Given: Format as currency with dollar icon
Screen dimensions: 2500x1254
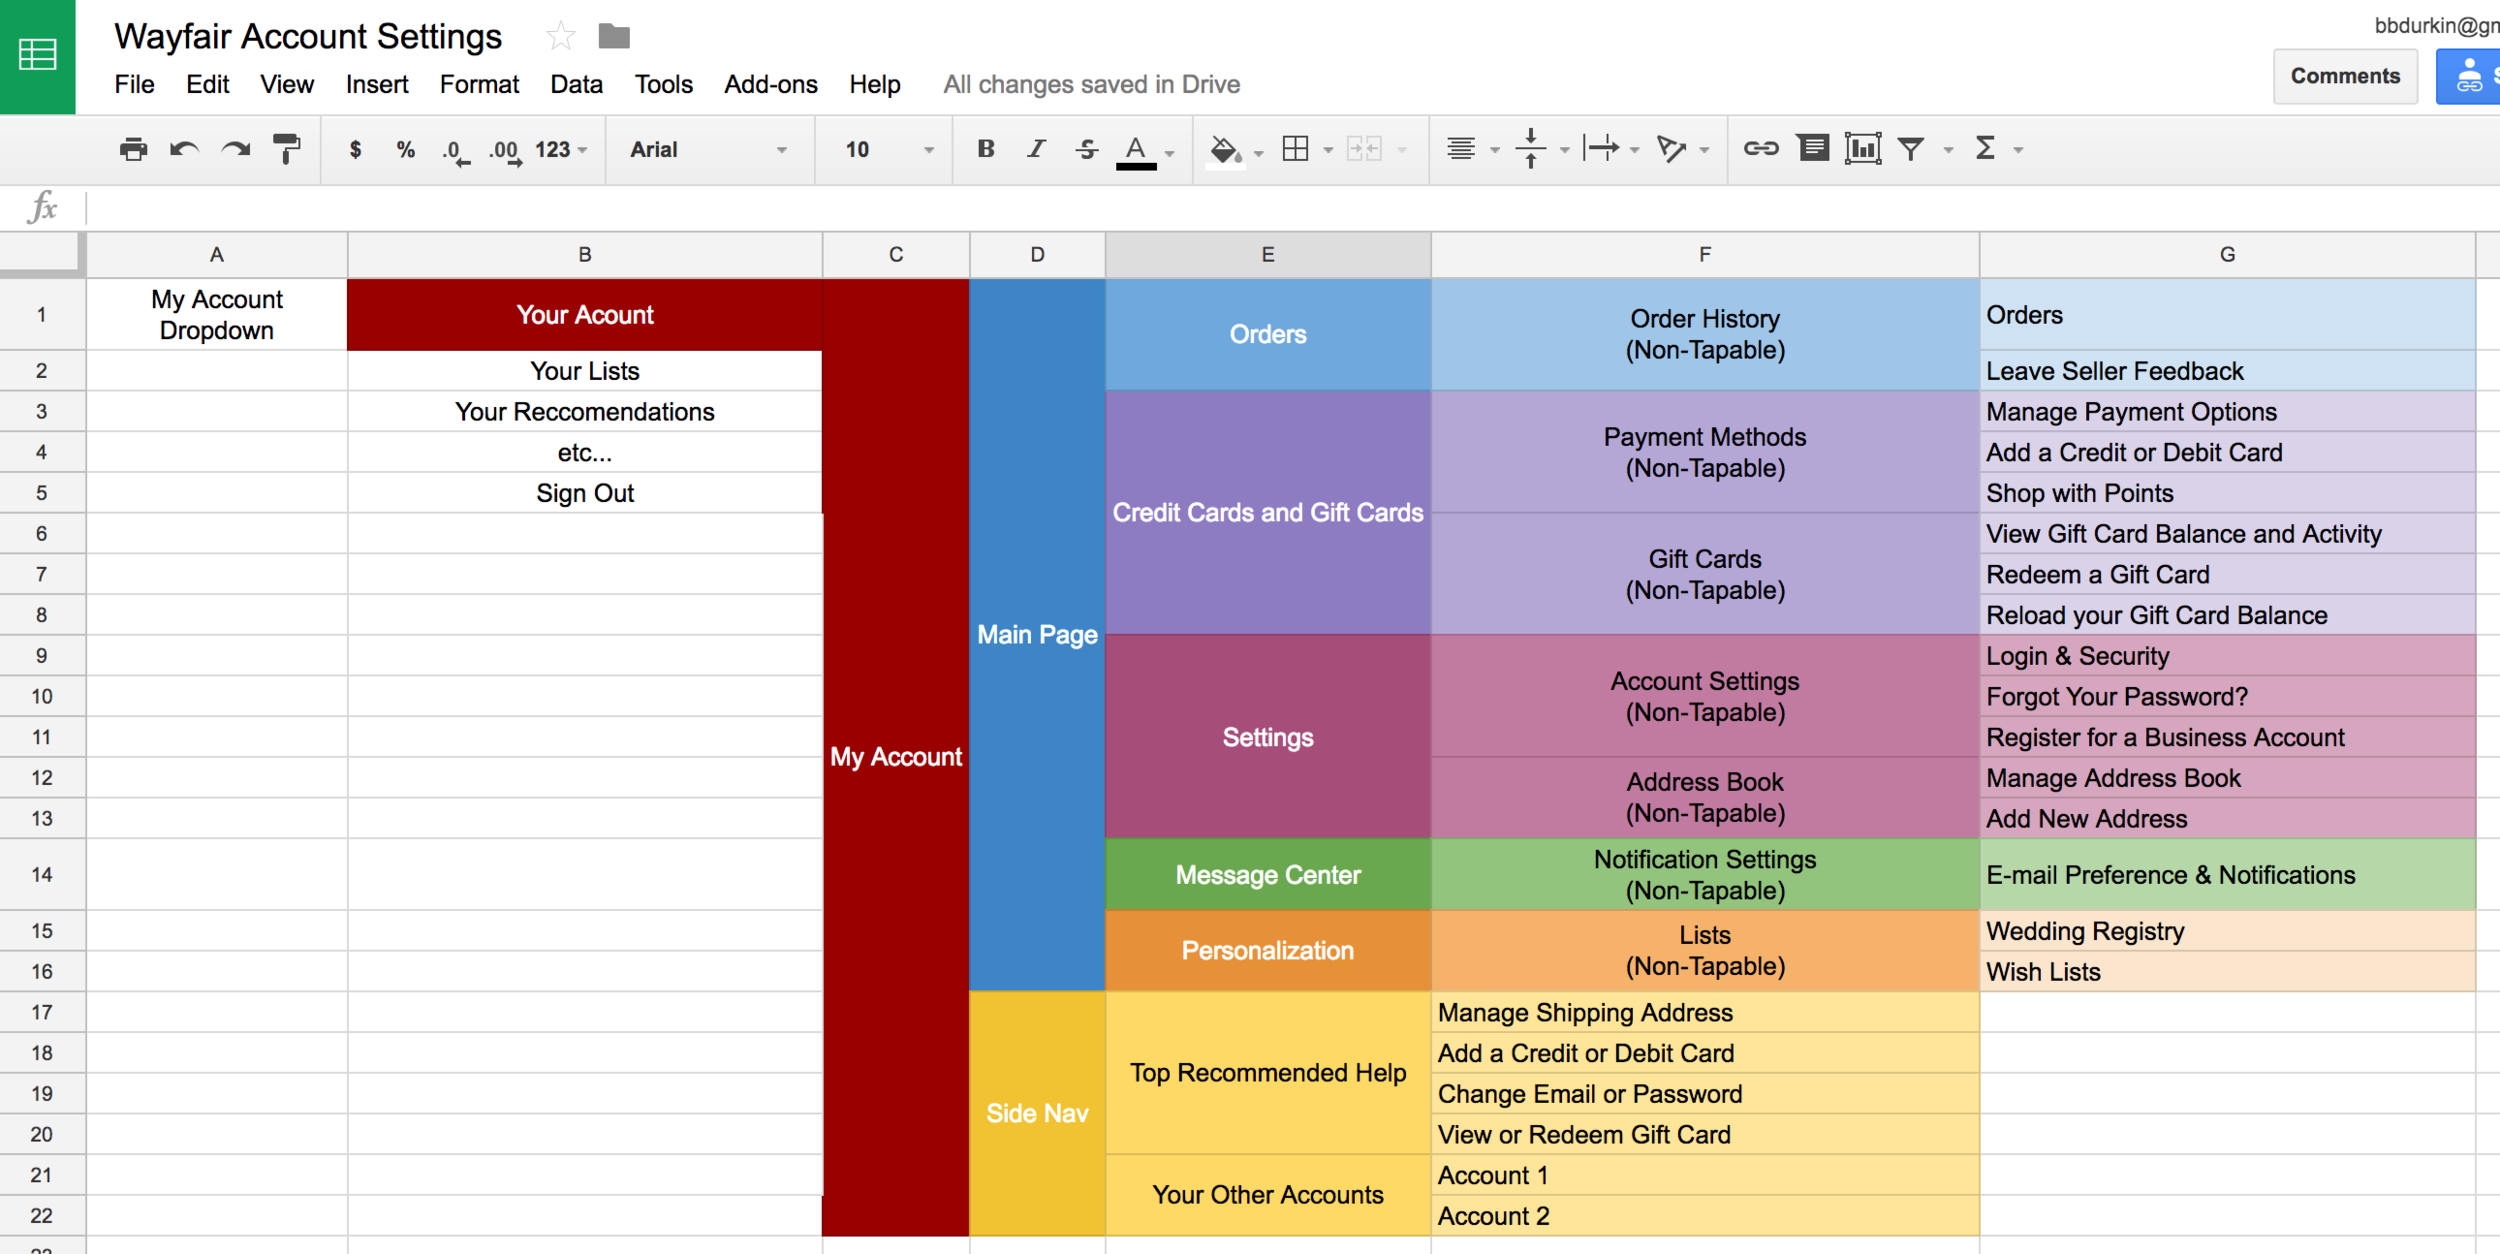Looking at the screenshot, I should click(x=355, y=149).
